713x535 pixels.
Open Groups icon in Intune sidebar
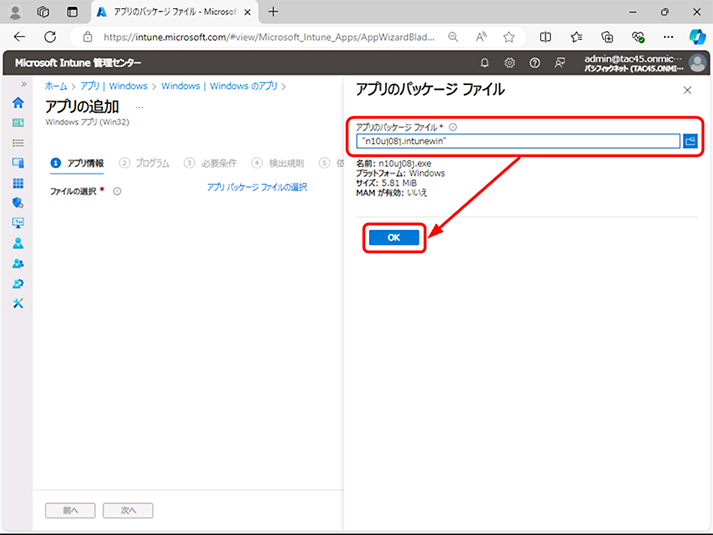click(18, 264)
